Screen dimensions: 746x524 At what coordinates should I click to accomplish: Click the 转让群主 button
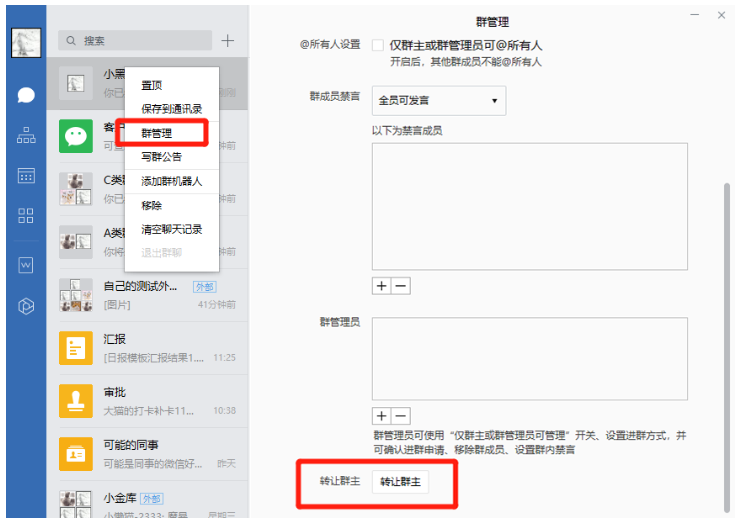coord(400,482)
